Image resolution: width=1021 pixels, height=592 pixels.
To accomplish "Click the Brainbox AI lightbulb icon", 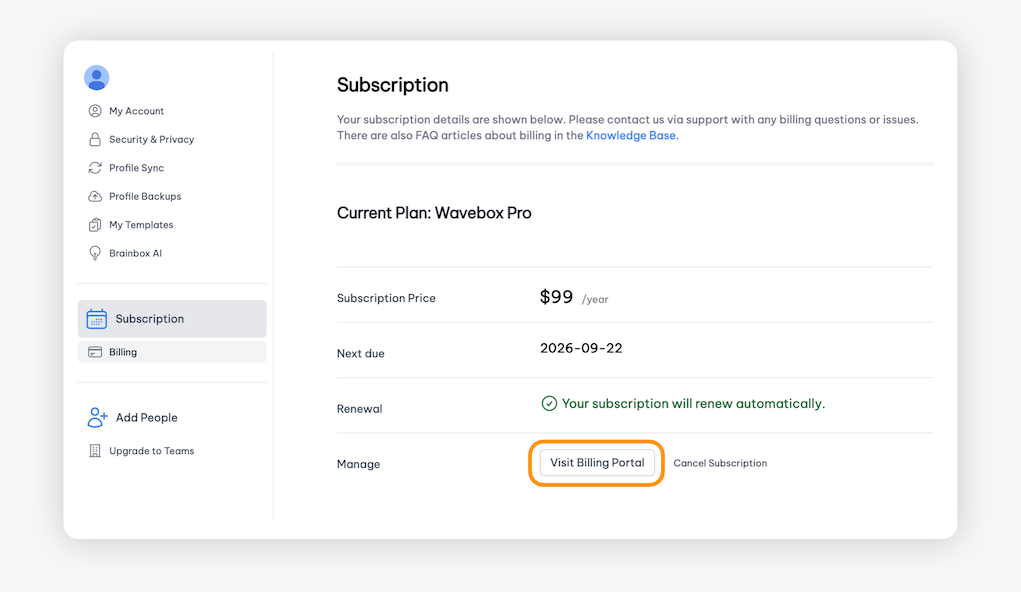I will (x=95, y=254).
